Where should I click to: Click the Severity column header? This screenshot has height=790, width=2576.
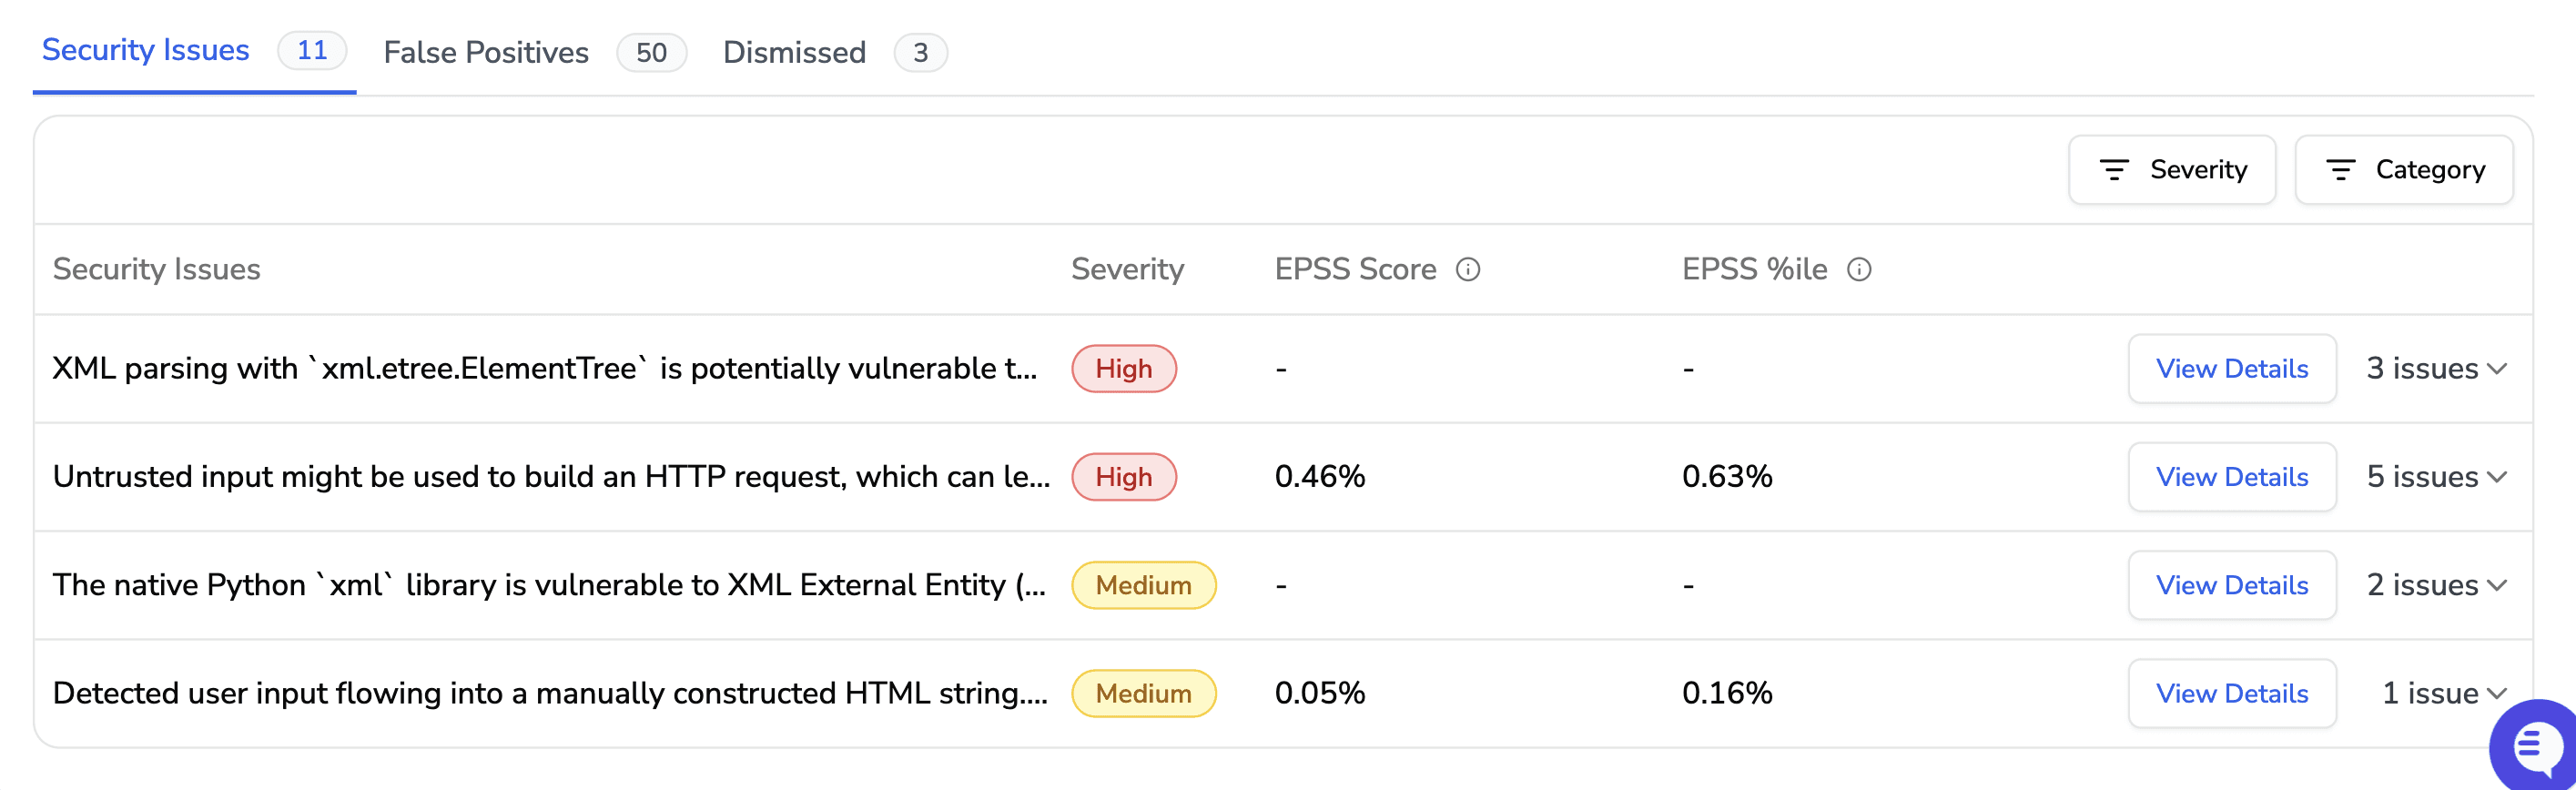[x=1127, y=269]
